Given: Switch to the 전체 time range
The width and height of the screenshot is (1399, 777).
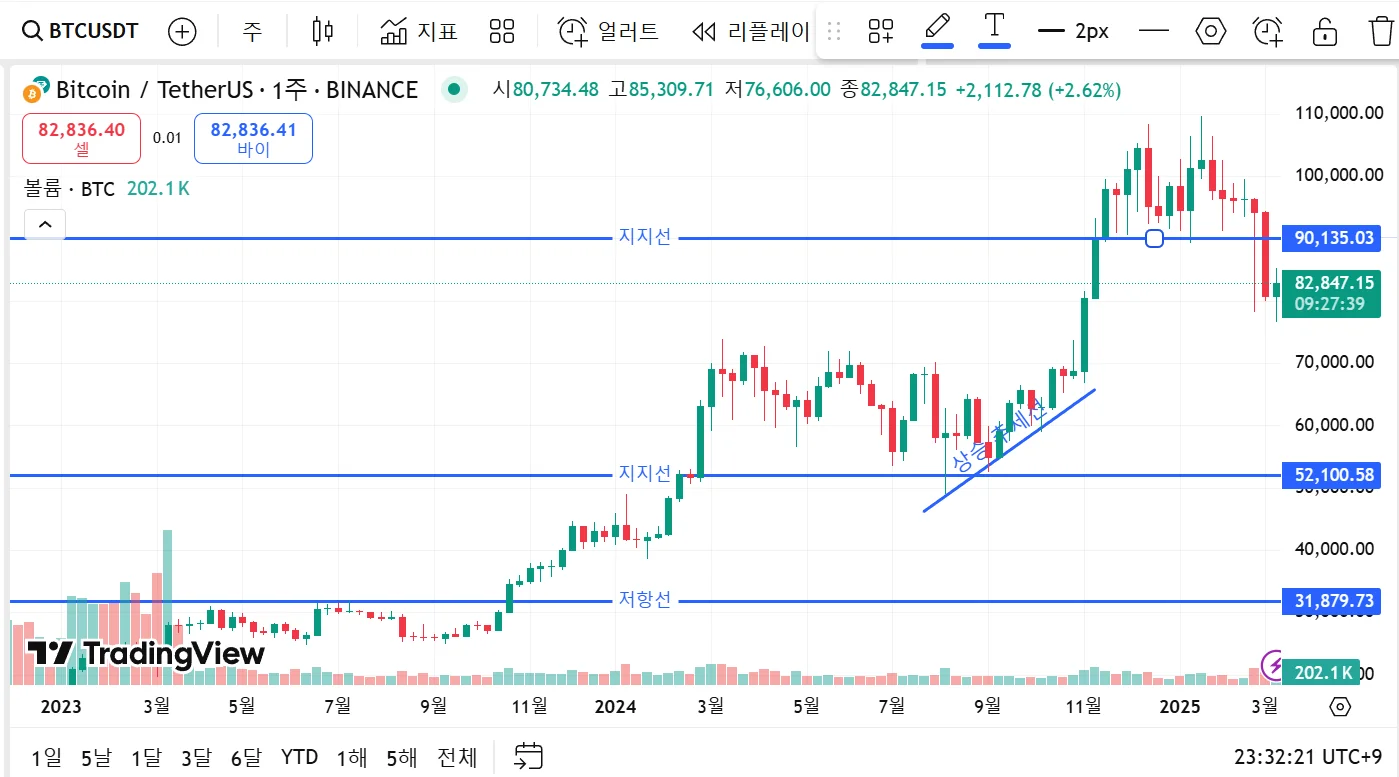Looking at the screenshot, I should [x=457, y=757].
